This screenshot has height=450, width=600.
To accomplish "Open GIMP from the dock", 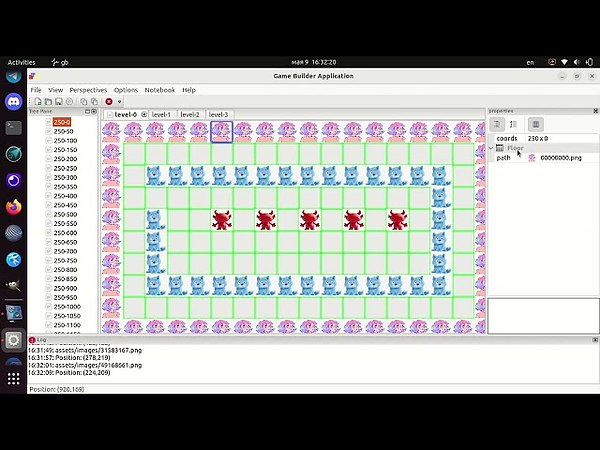I will click(x=14, y=285).
